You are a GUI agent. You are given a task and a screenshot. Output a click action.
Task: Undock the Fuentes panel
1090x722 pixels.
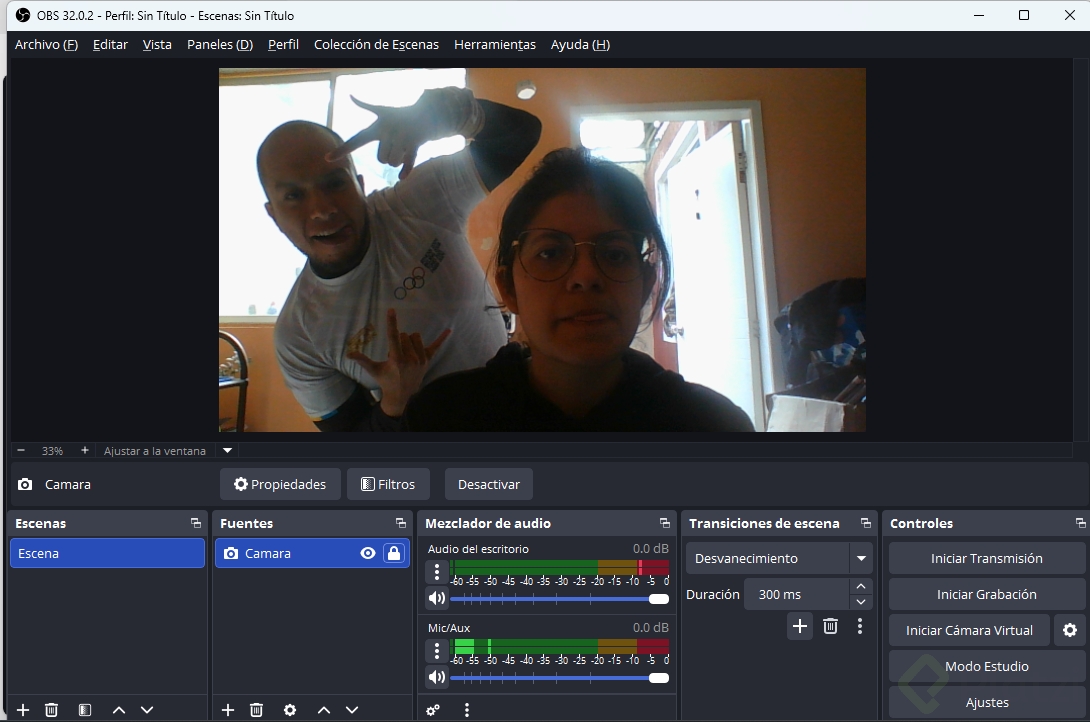click(x=401, y=523)
